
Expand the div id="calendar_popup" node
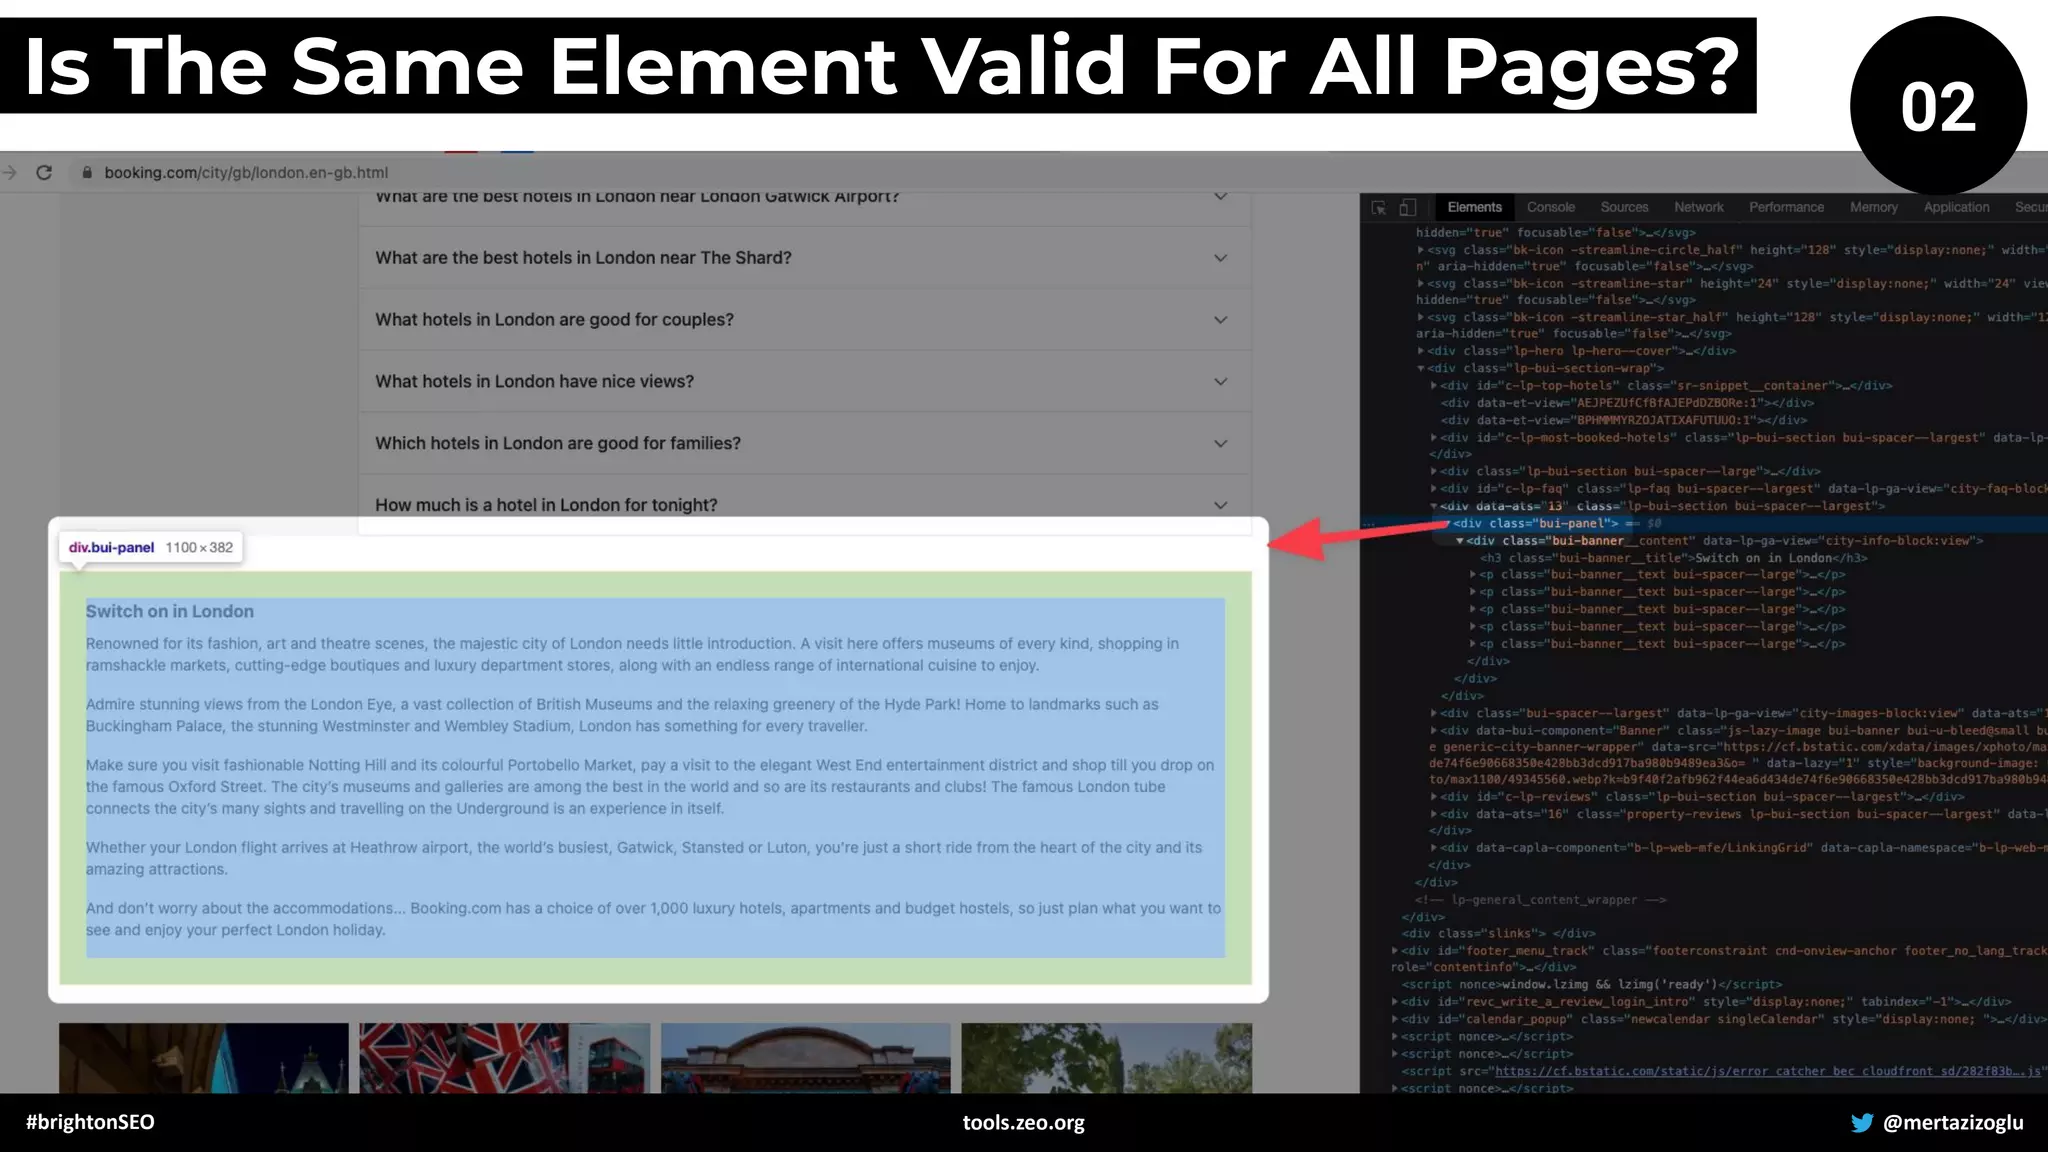point(1395,1019)
